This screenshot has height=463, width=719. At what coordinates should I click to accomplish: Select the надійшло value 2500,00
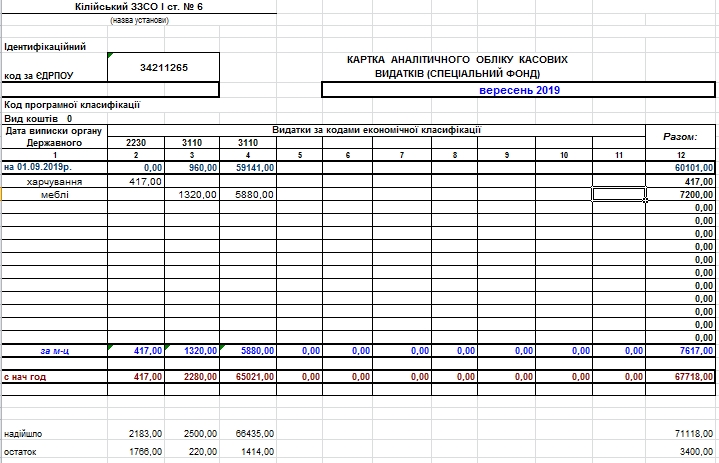click(200, 434)
